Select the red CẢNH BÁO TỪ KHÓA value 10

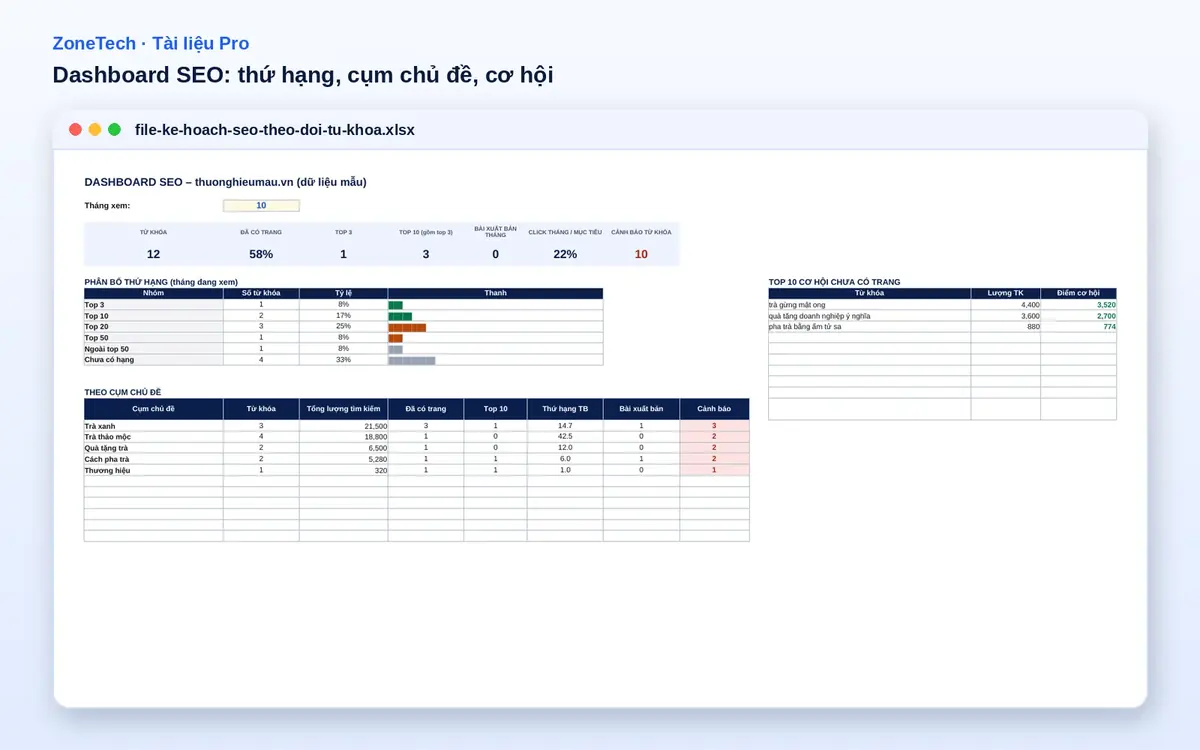click(x=641, y=254)
